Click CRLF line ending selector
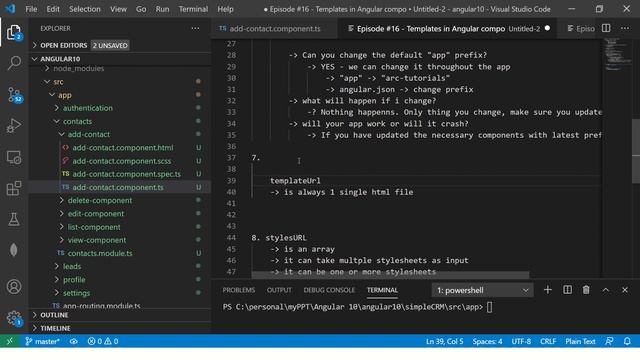Viewport: 640px width, 360px height. 548,341
